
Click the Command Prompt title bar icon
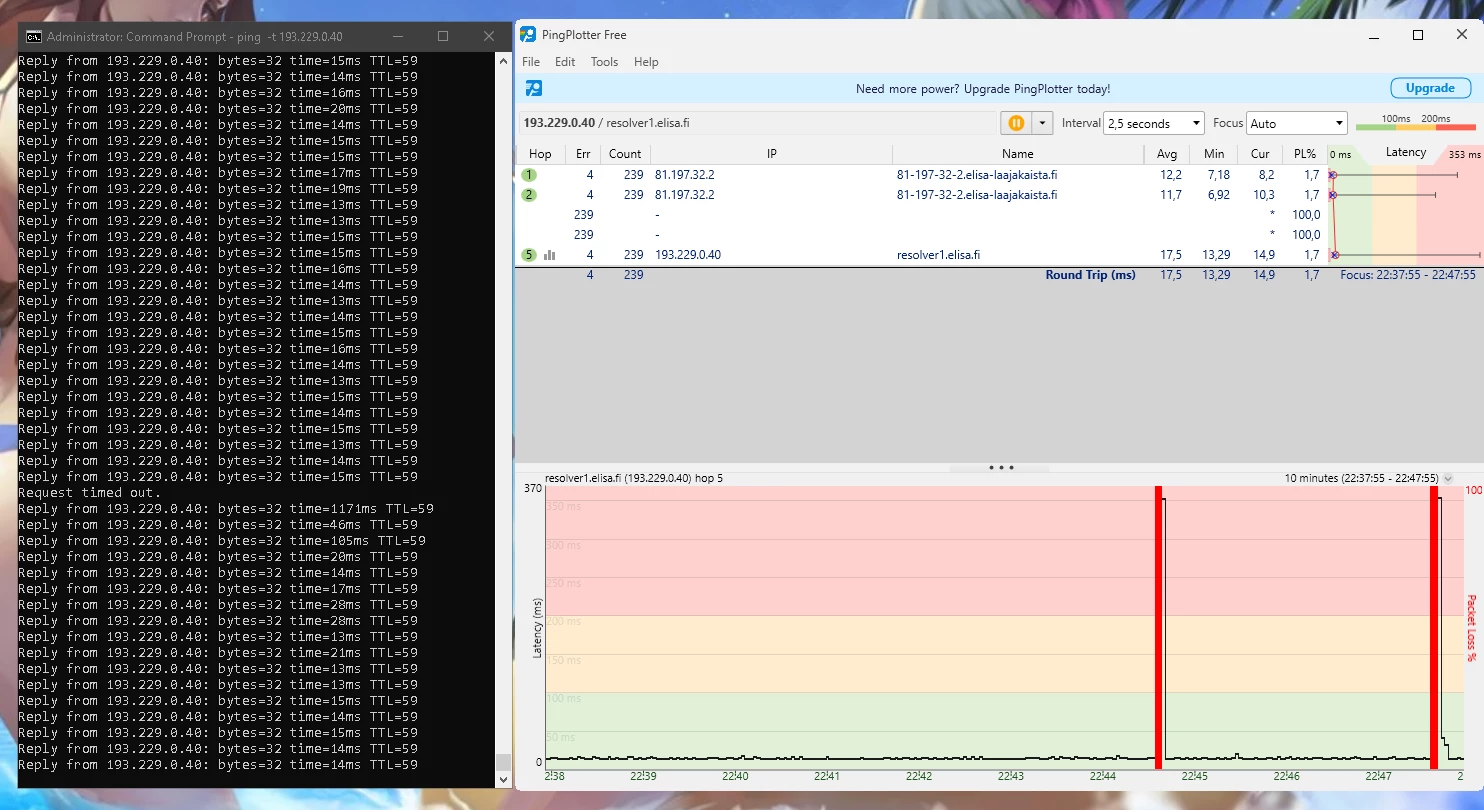pyautogui.click(x=33, y=36)
